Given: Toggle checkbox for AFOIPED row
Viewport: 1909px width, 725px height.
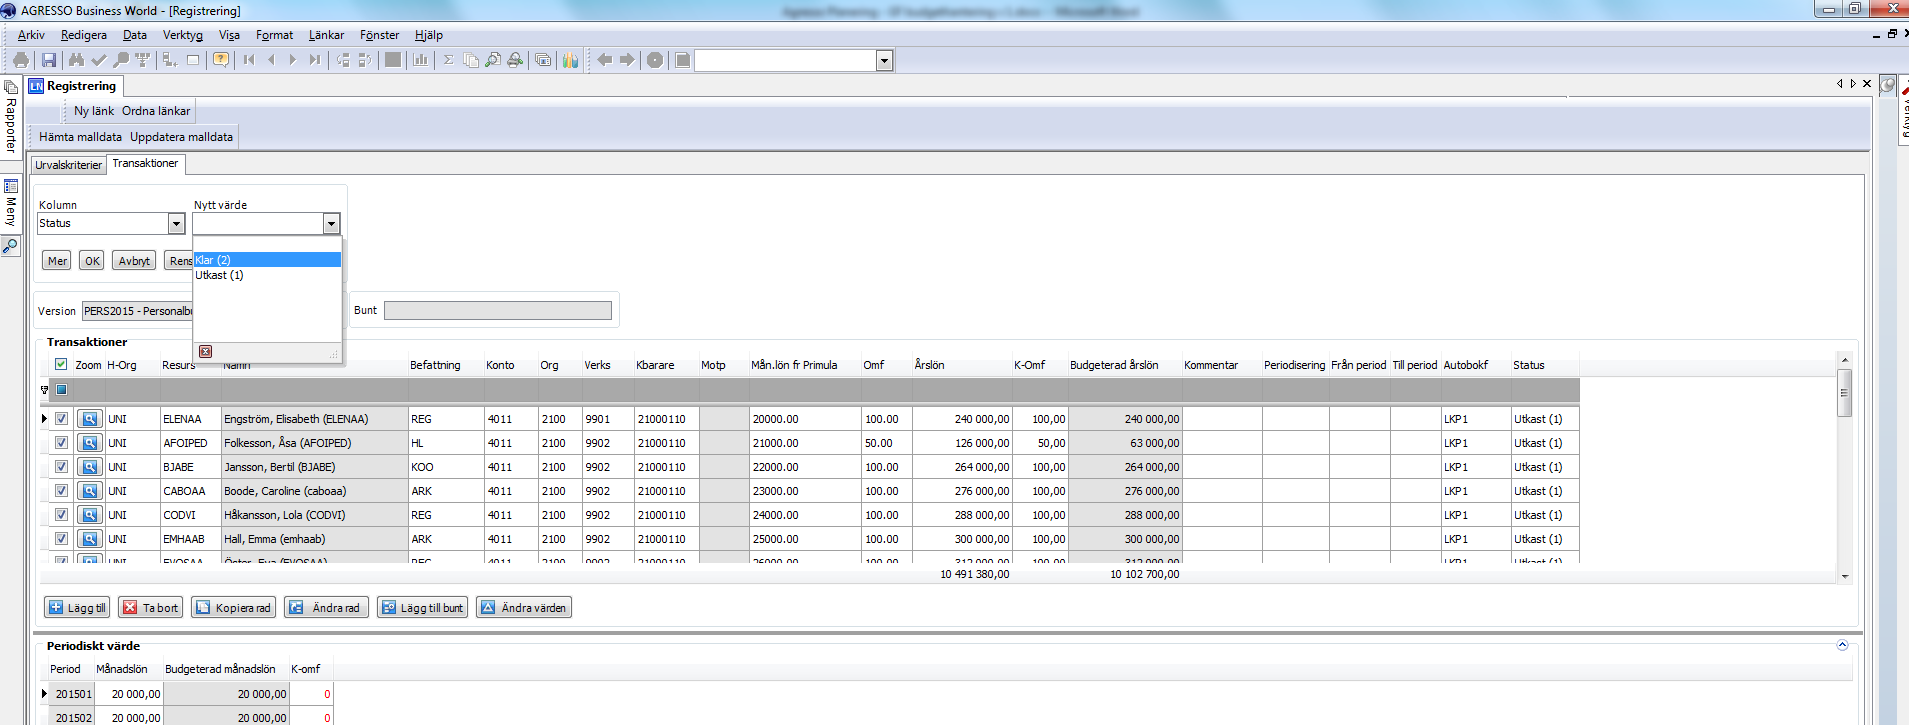Looking at the screenshot, I should (x=61, y=443).
